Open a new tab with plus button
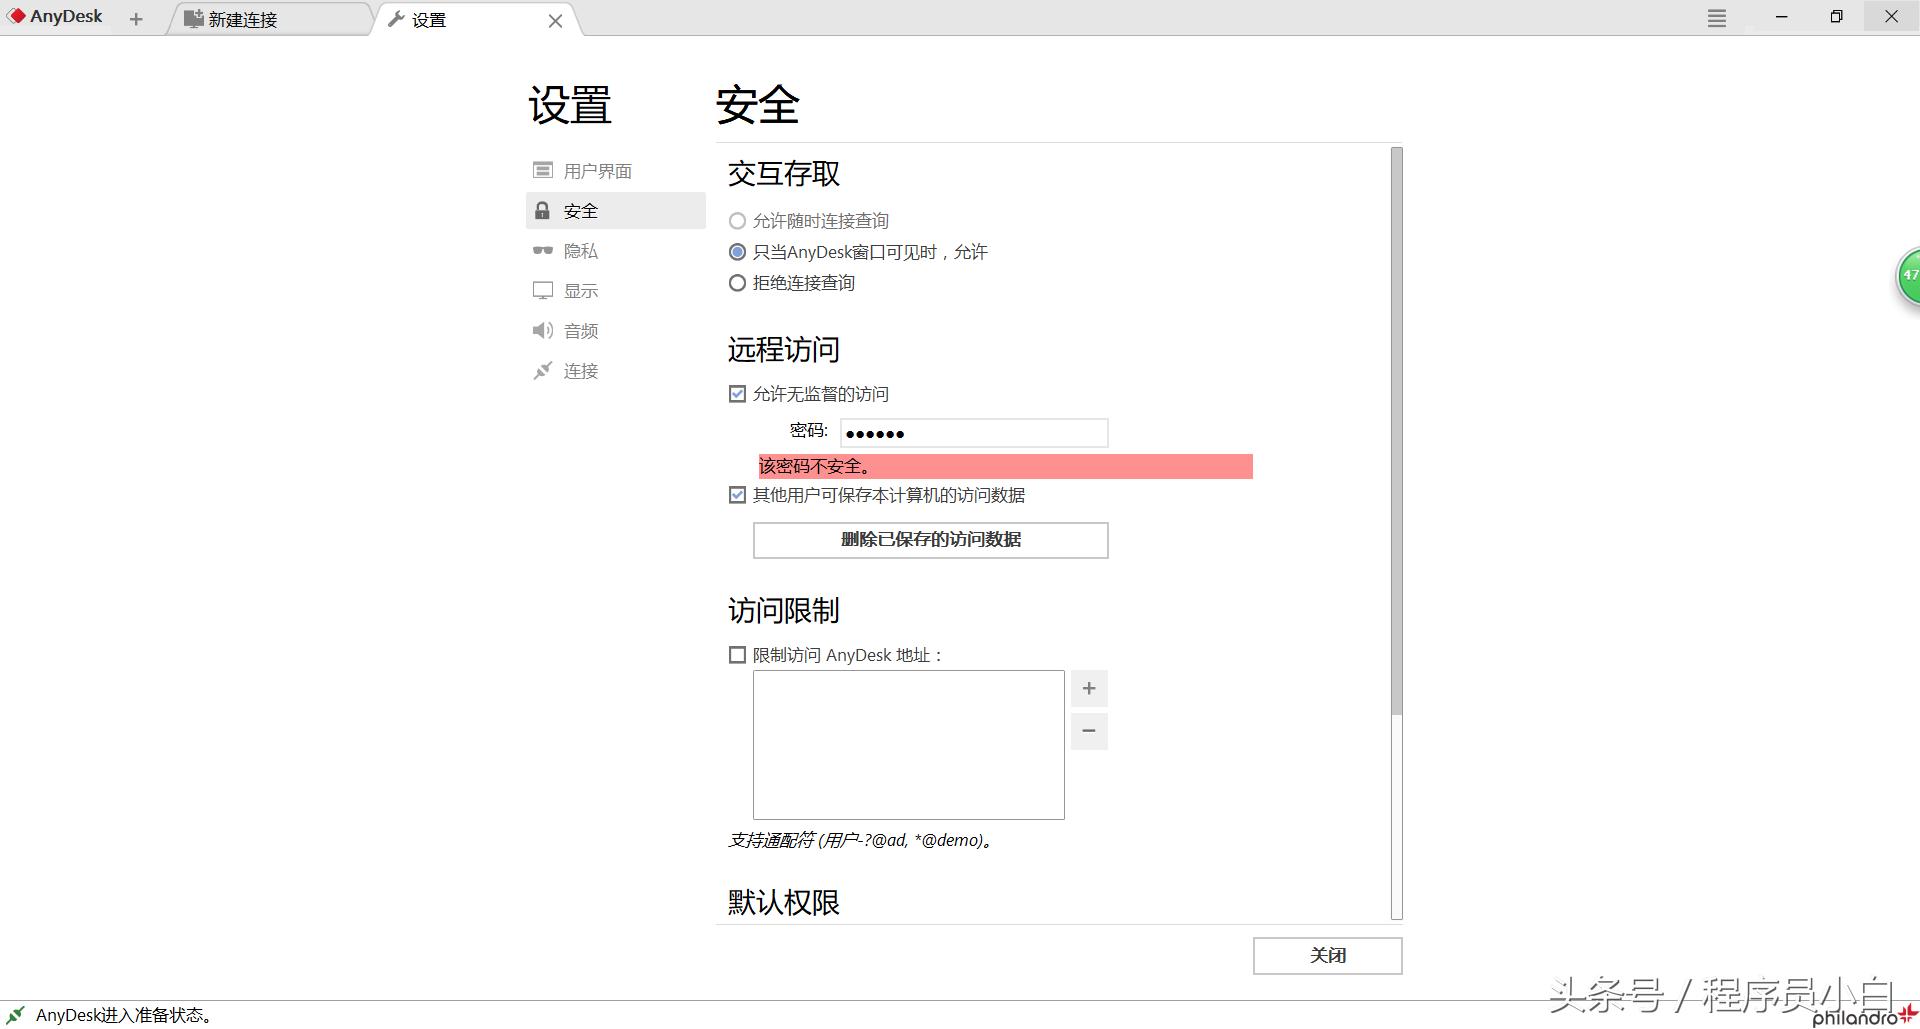Image resolution: width=1920 pixels, height=1029 pixels. coord(136,18)
